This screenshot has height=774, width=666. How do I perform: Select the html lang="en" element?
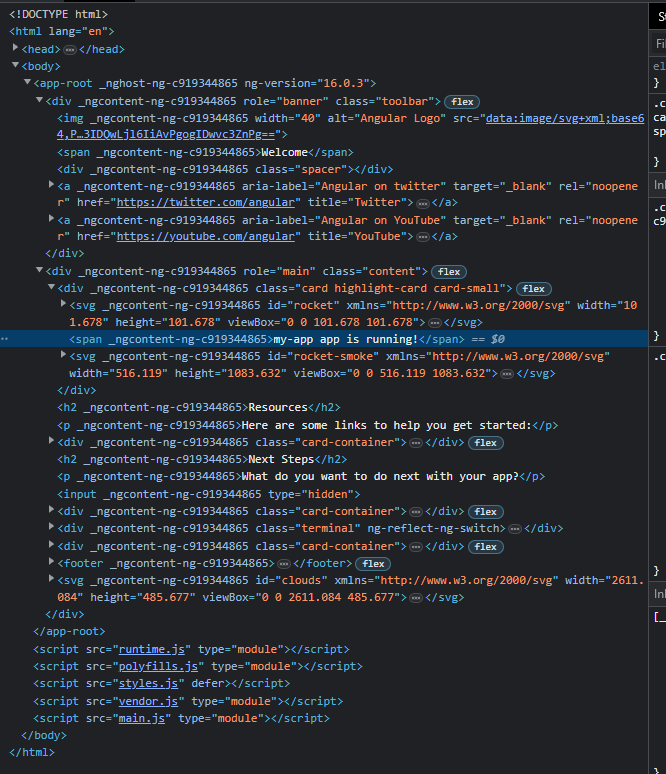pyautogui.click(x=62, y=32)
